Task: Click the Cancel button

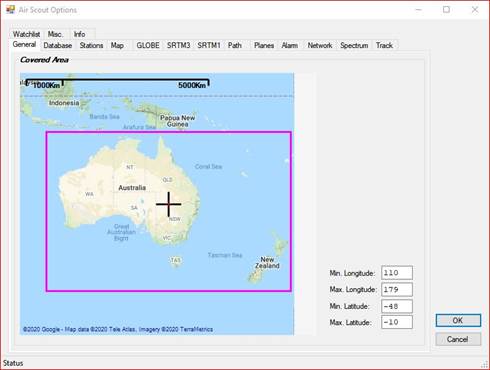Action: (x=458, y=339)
